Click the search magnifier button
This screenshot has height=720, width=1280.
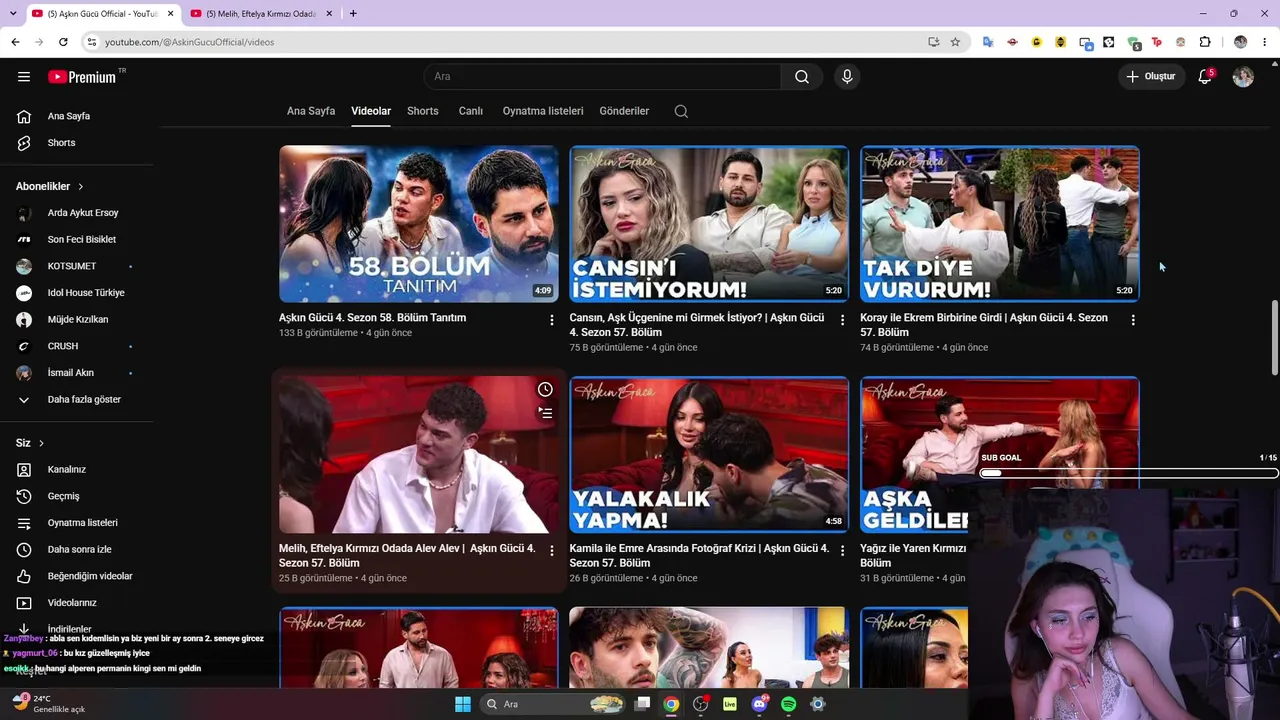pyautogui.click(x=802, y=77)
